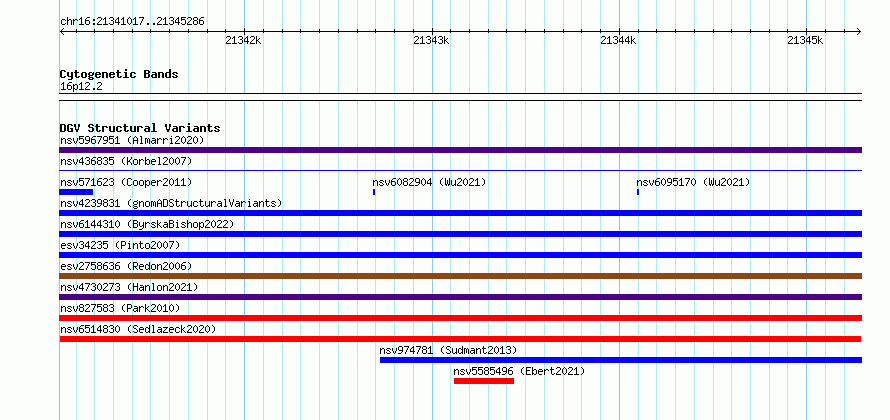Click the esv34235 (Pinto2007) label
Image resolution: width=890 pixels, height=420 pixels.
(x=120, y=245)
